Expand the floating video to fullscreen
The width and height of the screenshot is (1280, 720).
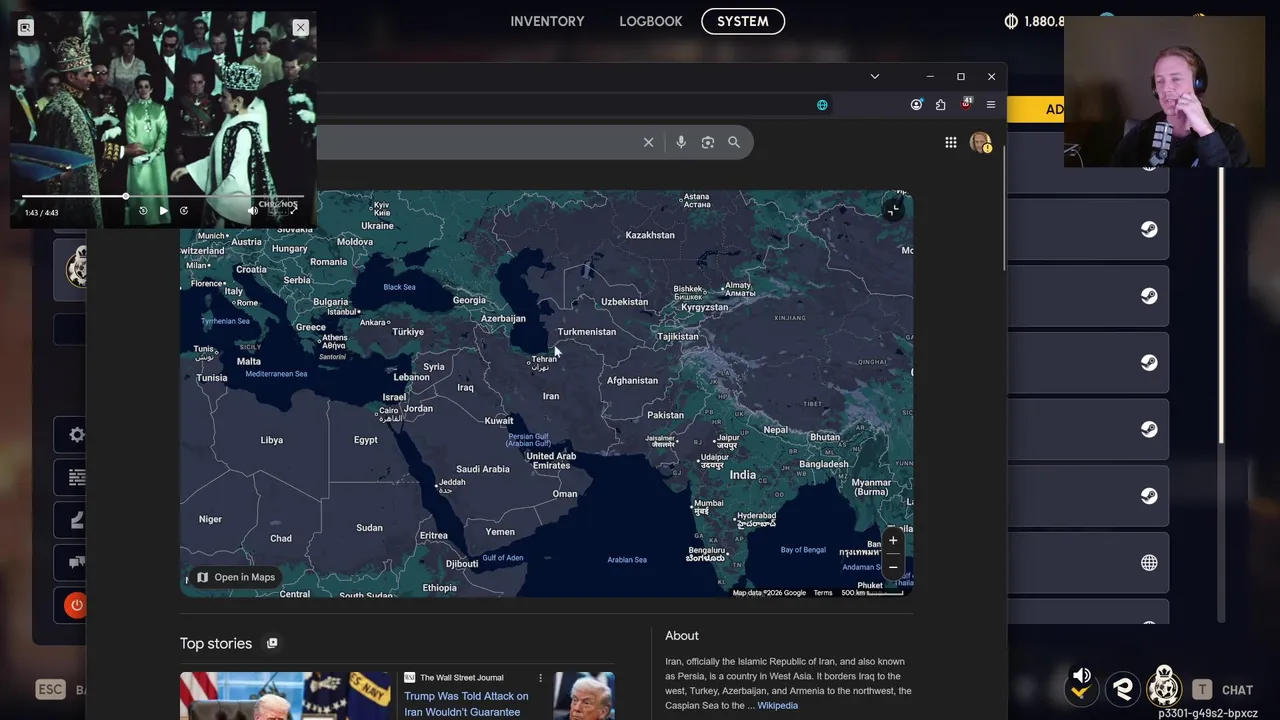point(294,211)
